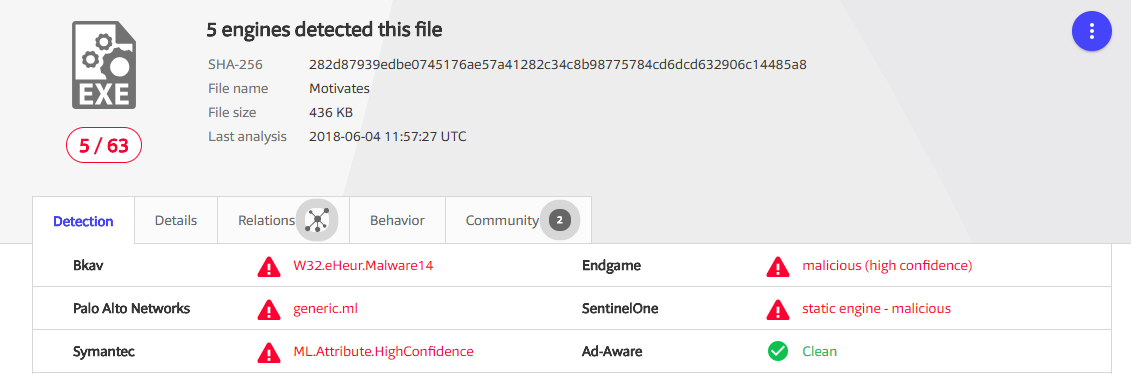Click the SentinelOne warning triangle icon

[778, 310]
